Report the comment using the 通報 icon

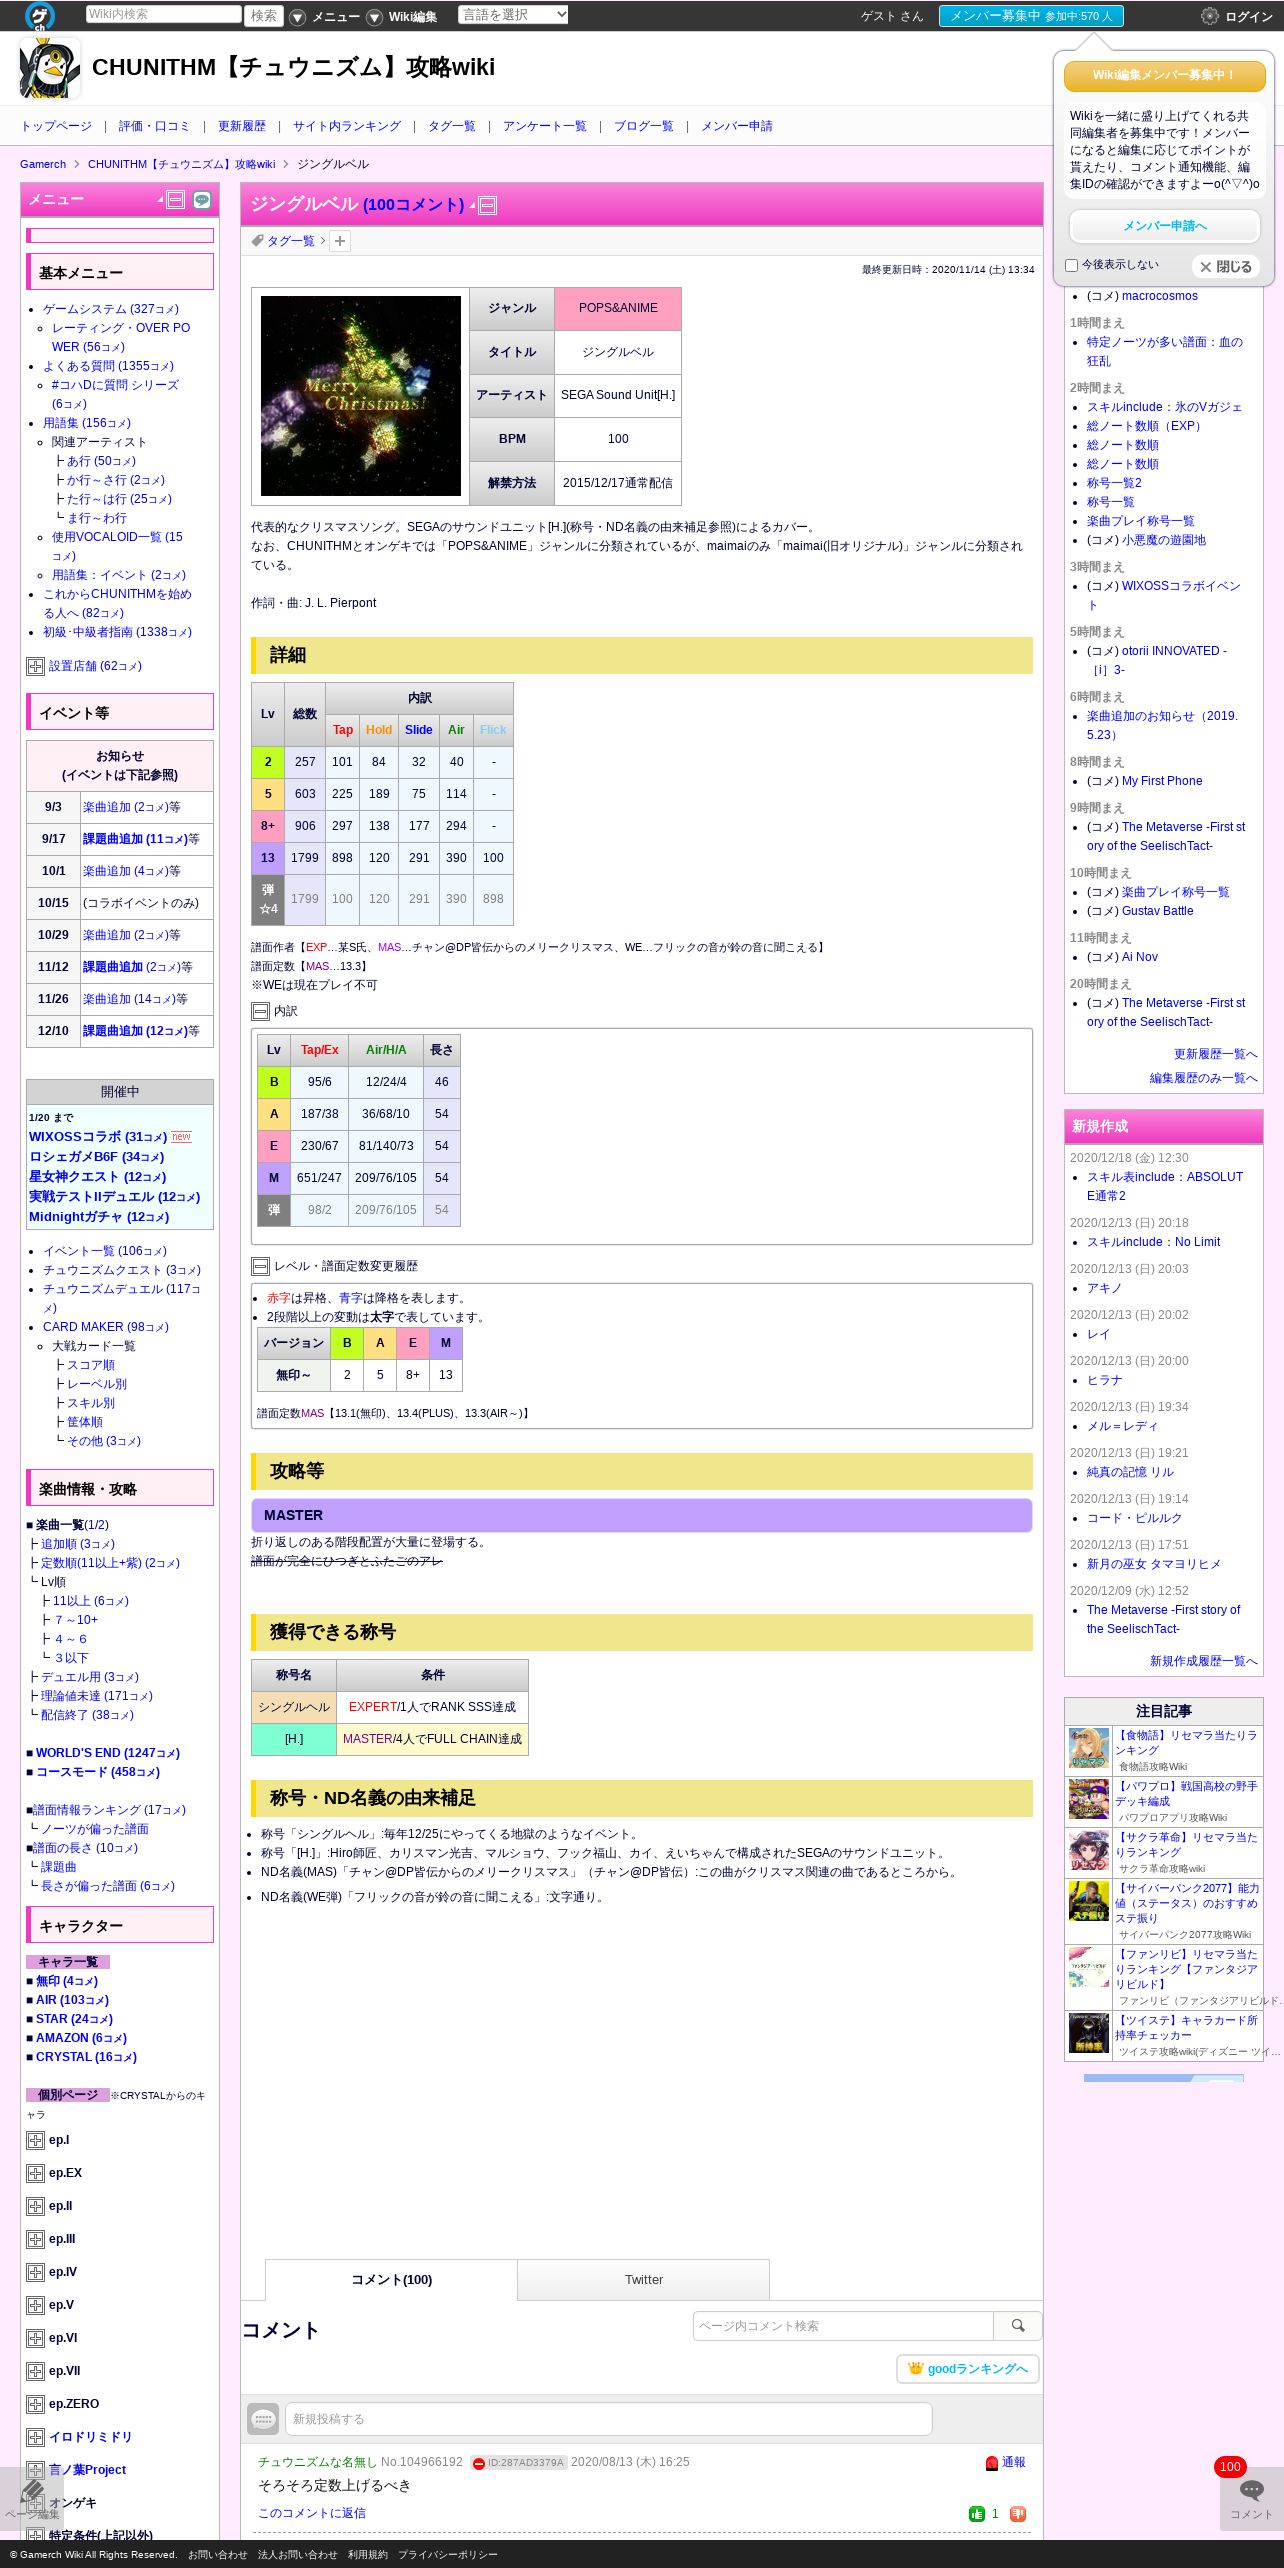click(992, 2463)
